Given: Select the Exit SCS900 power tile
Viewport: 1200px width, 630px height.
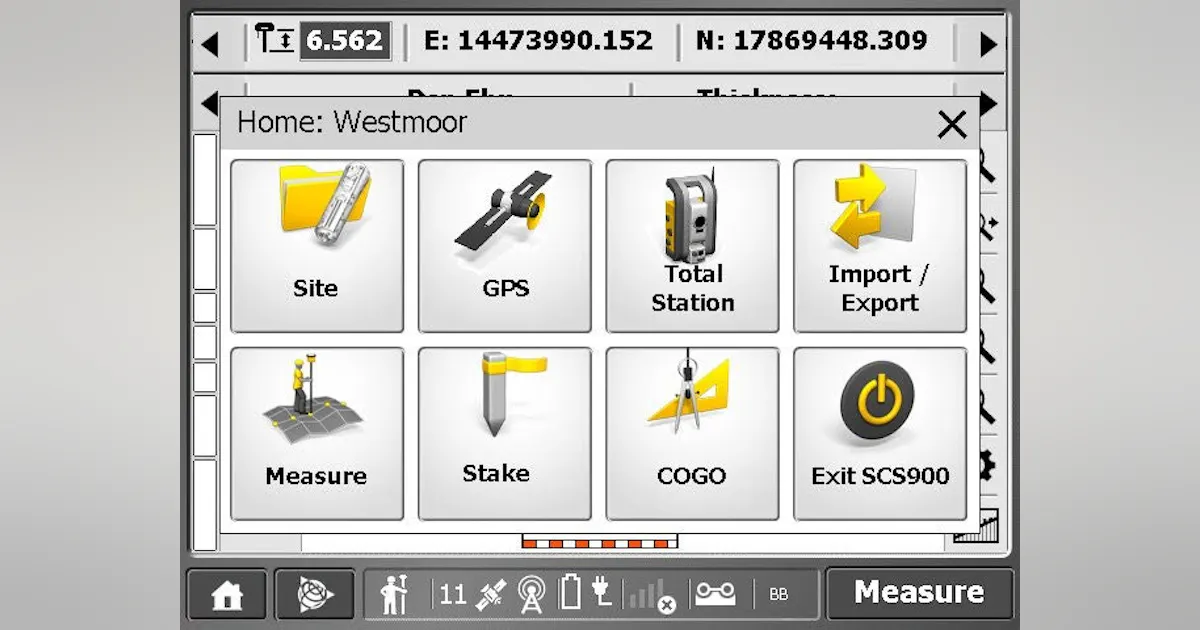Looking at the screenshot, I should [880, 434].
